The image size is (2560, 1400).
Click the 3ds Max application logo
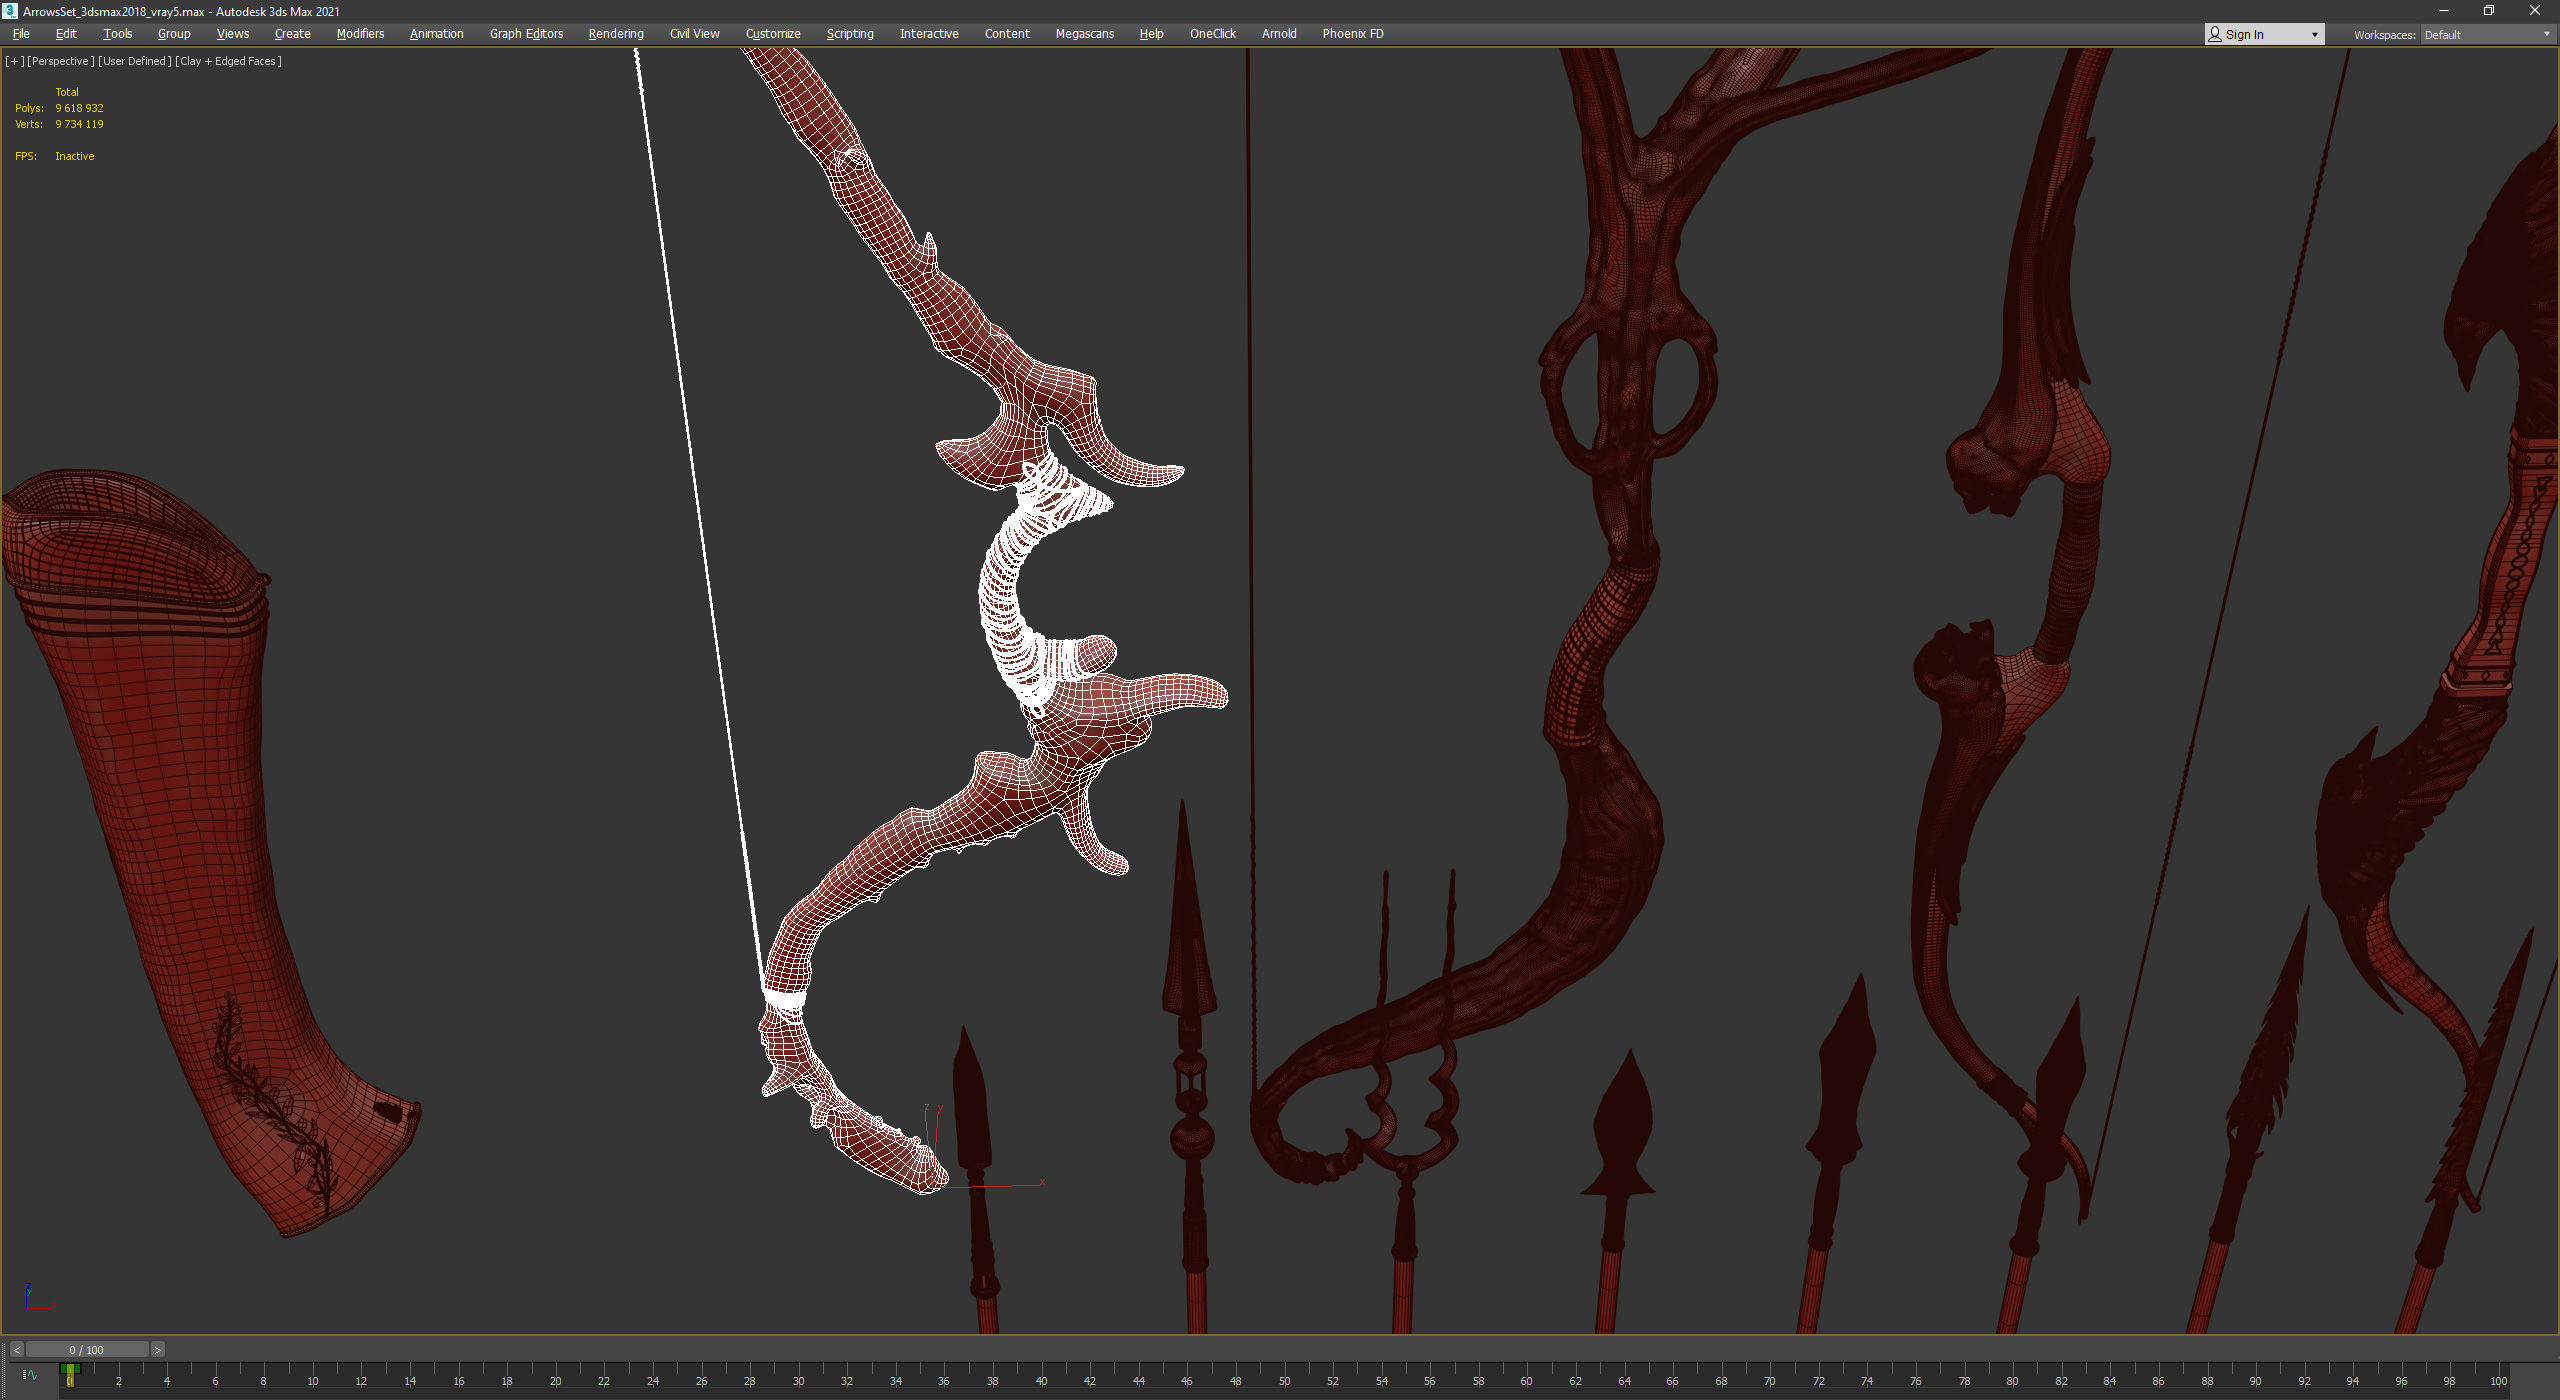pos(10,11)
